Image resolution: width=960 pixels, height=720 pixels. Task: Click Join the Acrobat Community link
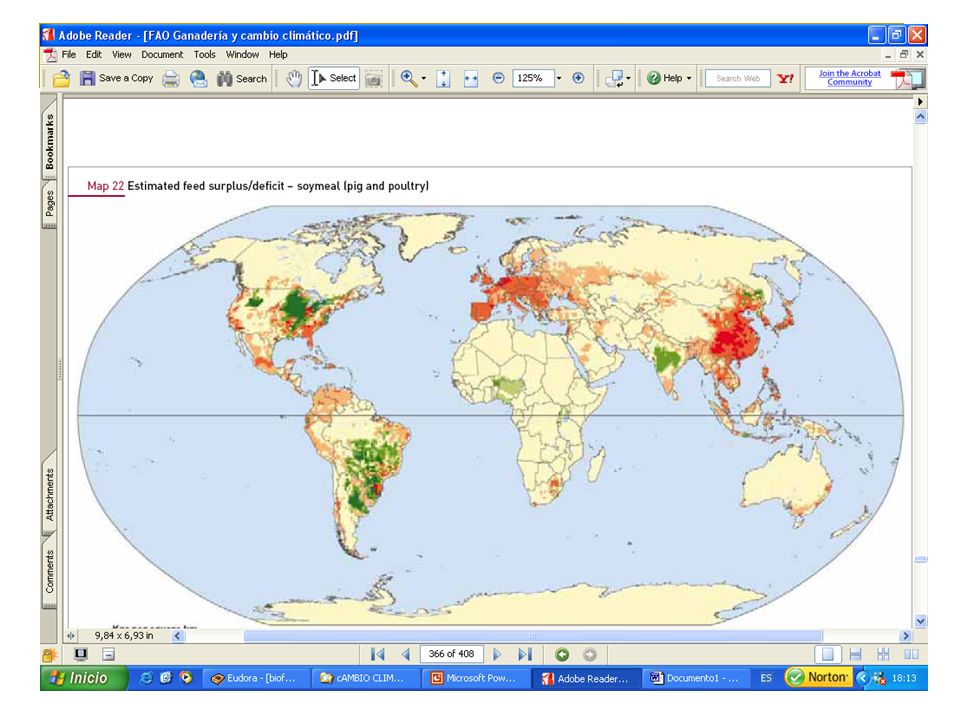[849, 78]
